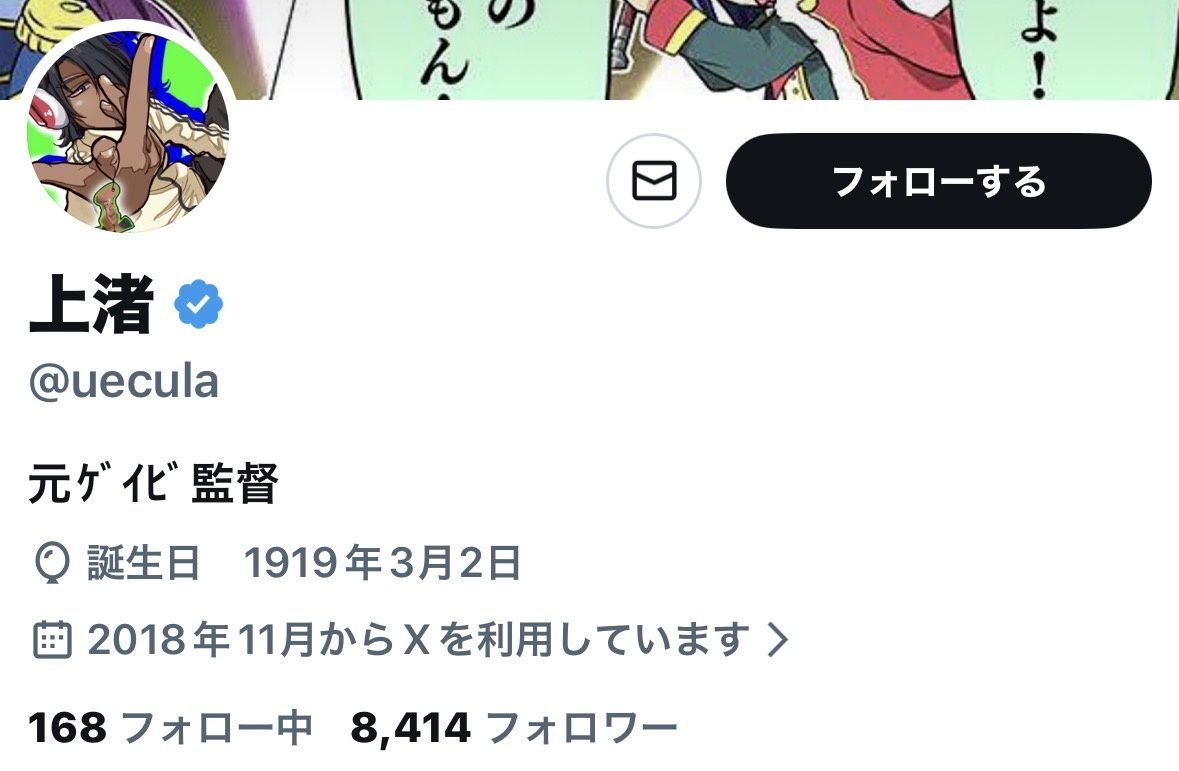This screenshot has width=1179, height=771.
Task: Click the birthday balloon icon
Action: [52, 563]
